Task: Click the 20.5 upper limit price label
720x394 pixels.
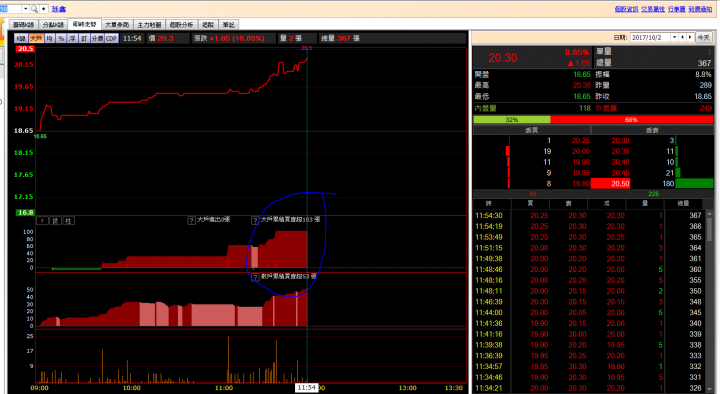Action: tap(25, 49)
